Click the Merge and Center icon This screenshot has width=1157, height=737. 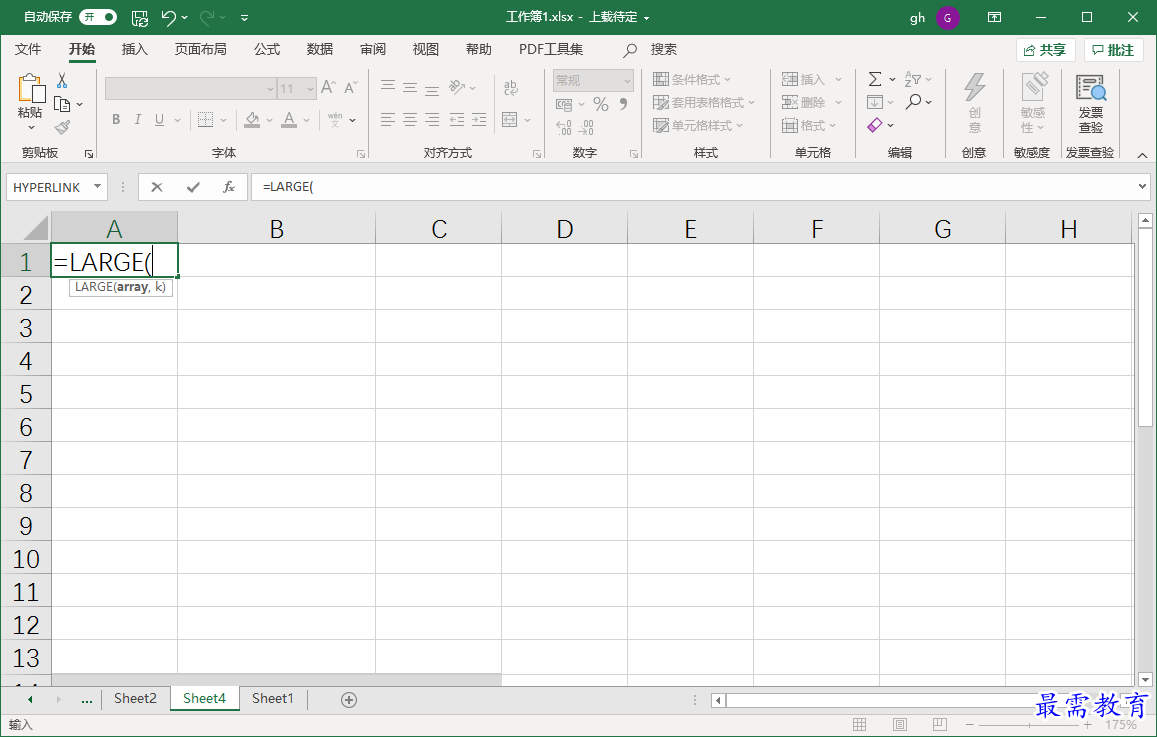(510, 120)
